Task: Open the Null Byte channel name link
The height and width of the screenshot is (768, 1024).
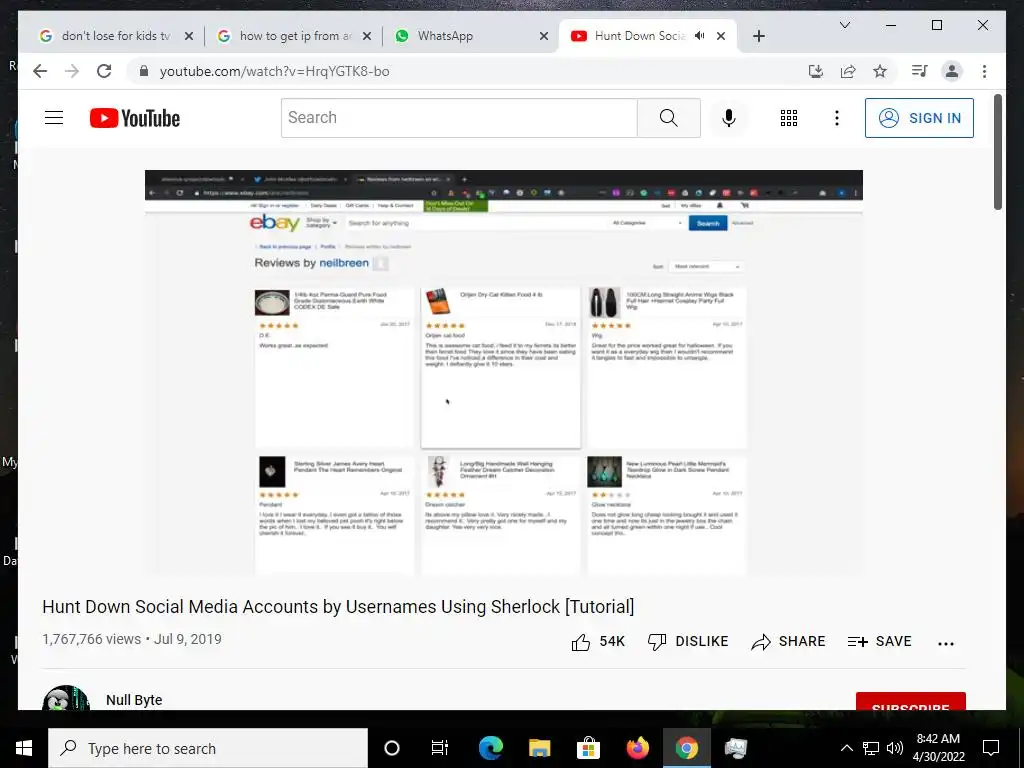Action: (134, 699)
